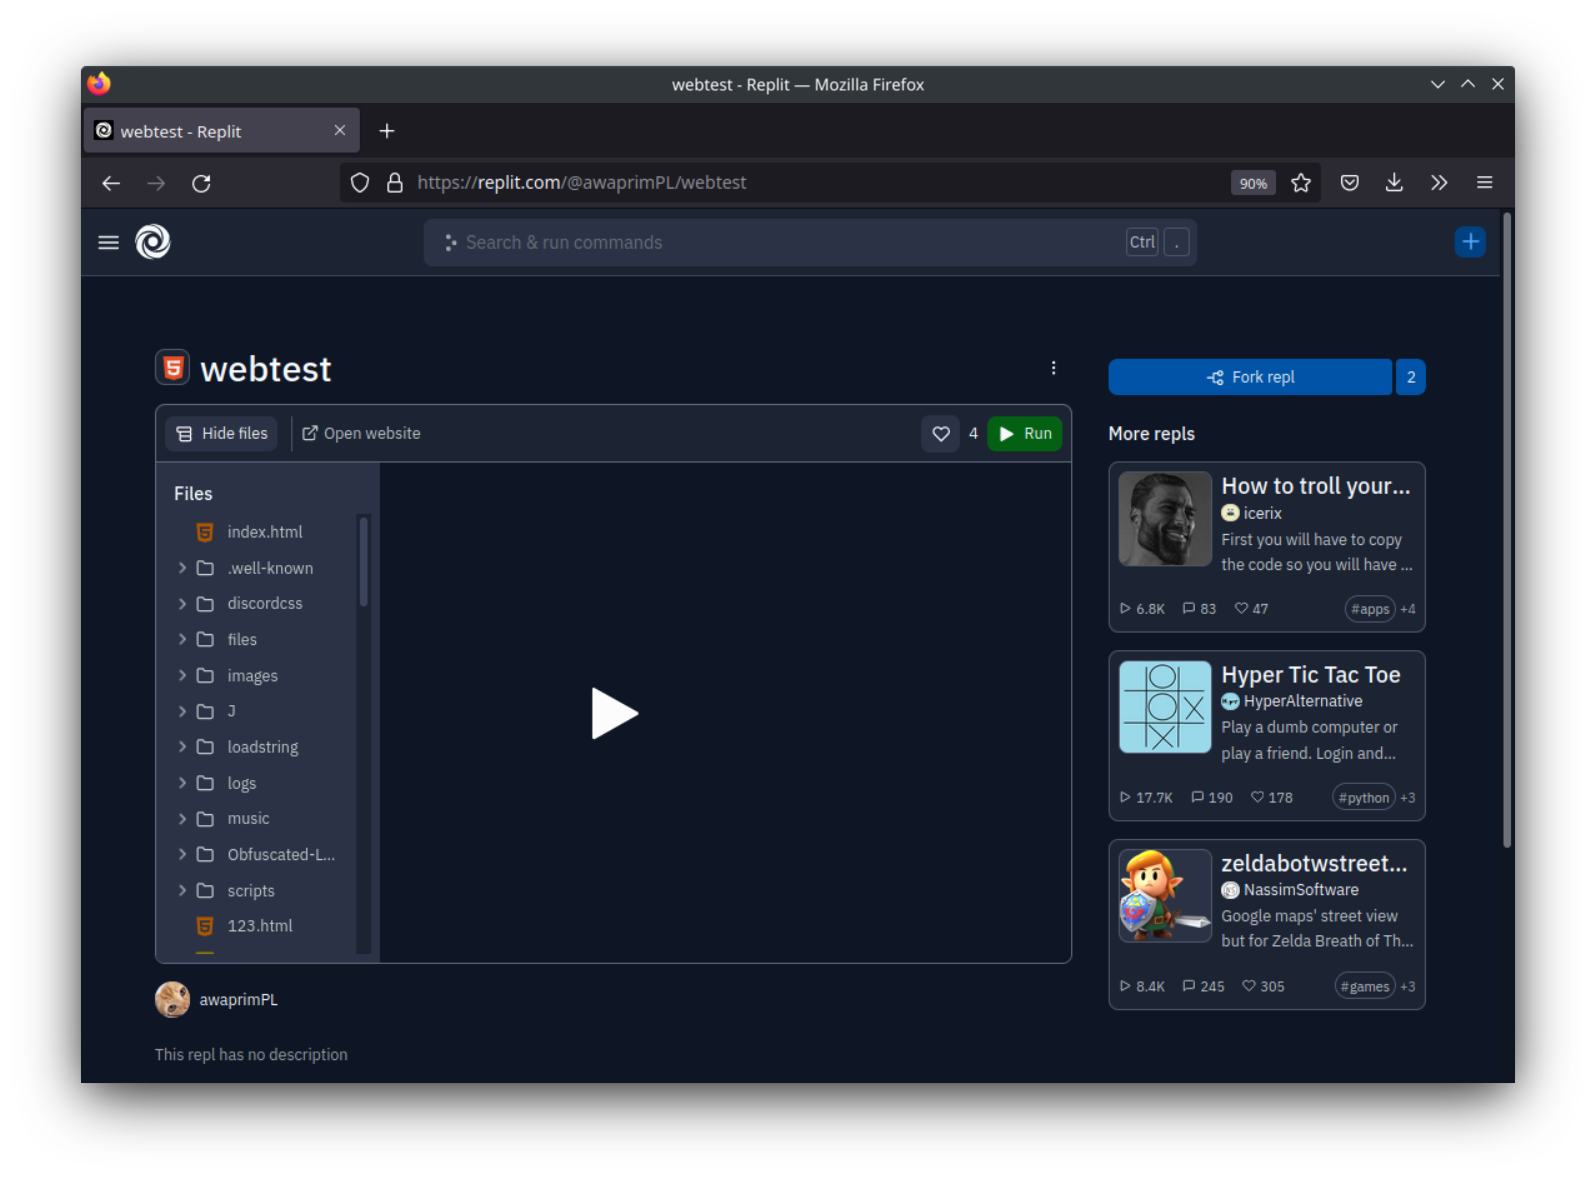Expand the .well-known folder chevron
The image size is (1596, 1179).
(x=182, y=568)
